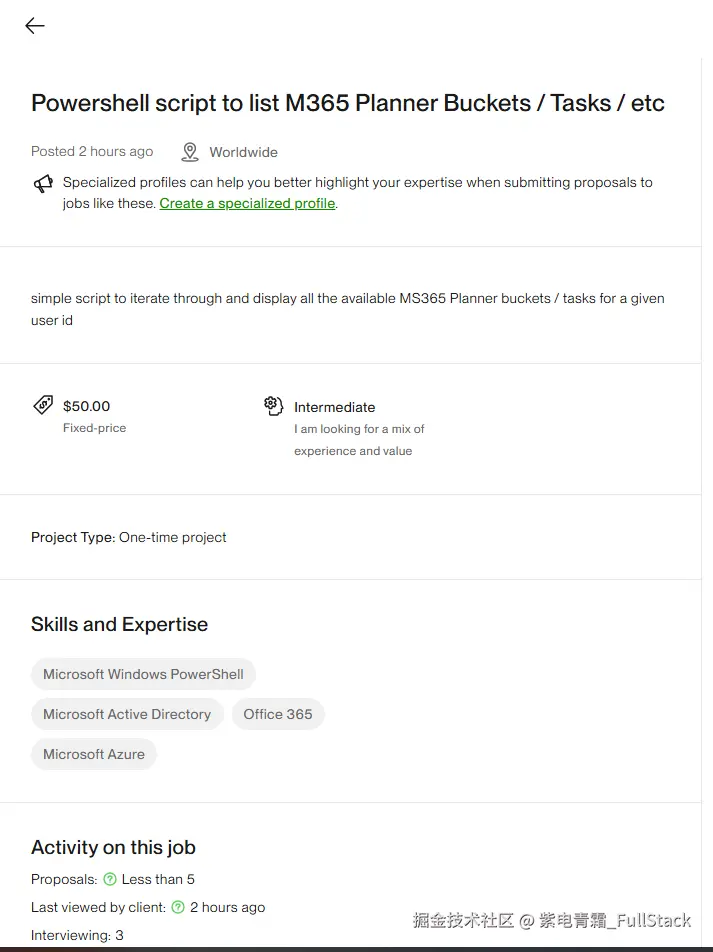The width and height of the screenshot is (713, 952).
Task: Click the job title heading text
Action: [x=347, y=103]
